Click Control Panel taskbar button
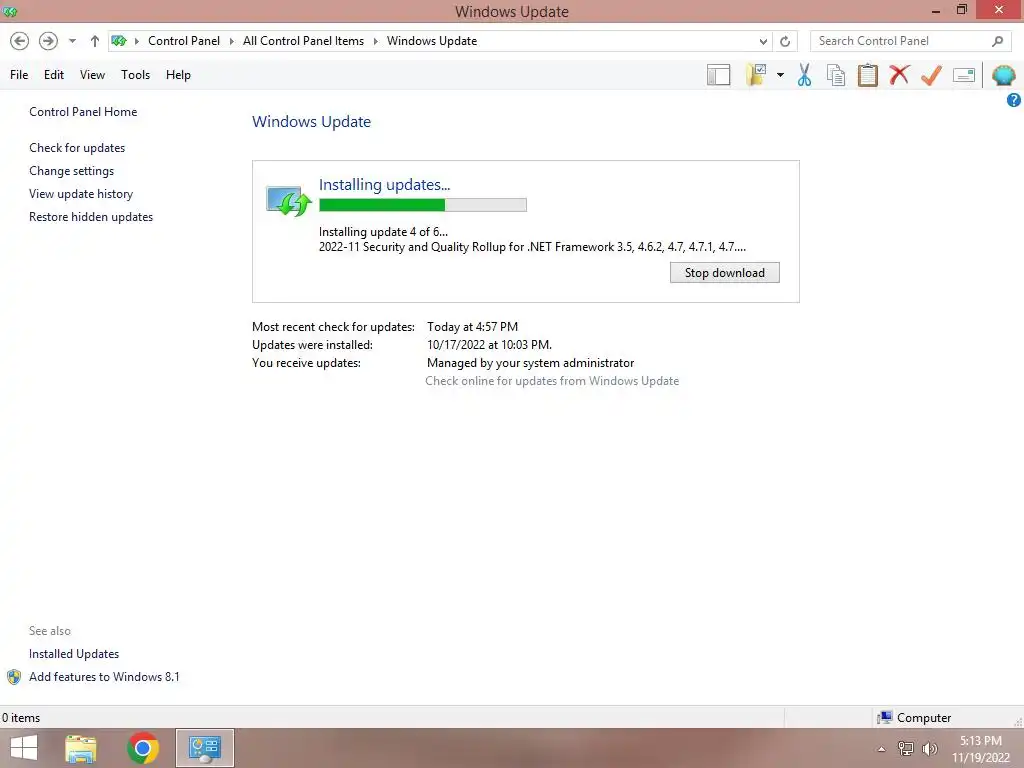The width and height of the screenshot is (1024, 768). 204,748
